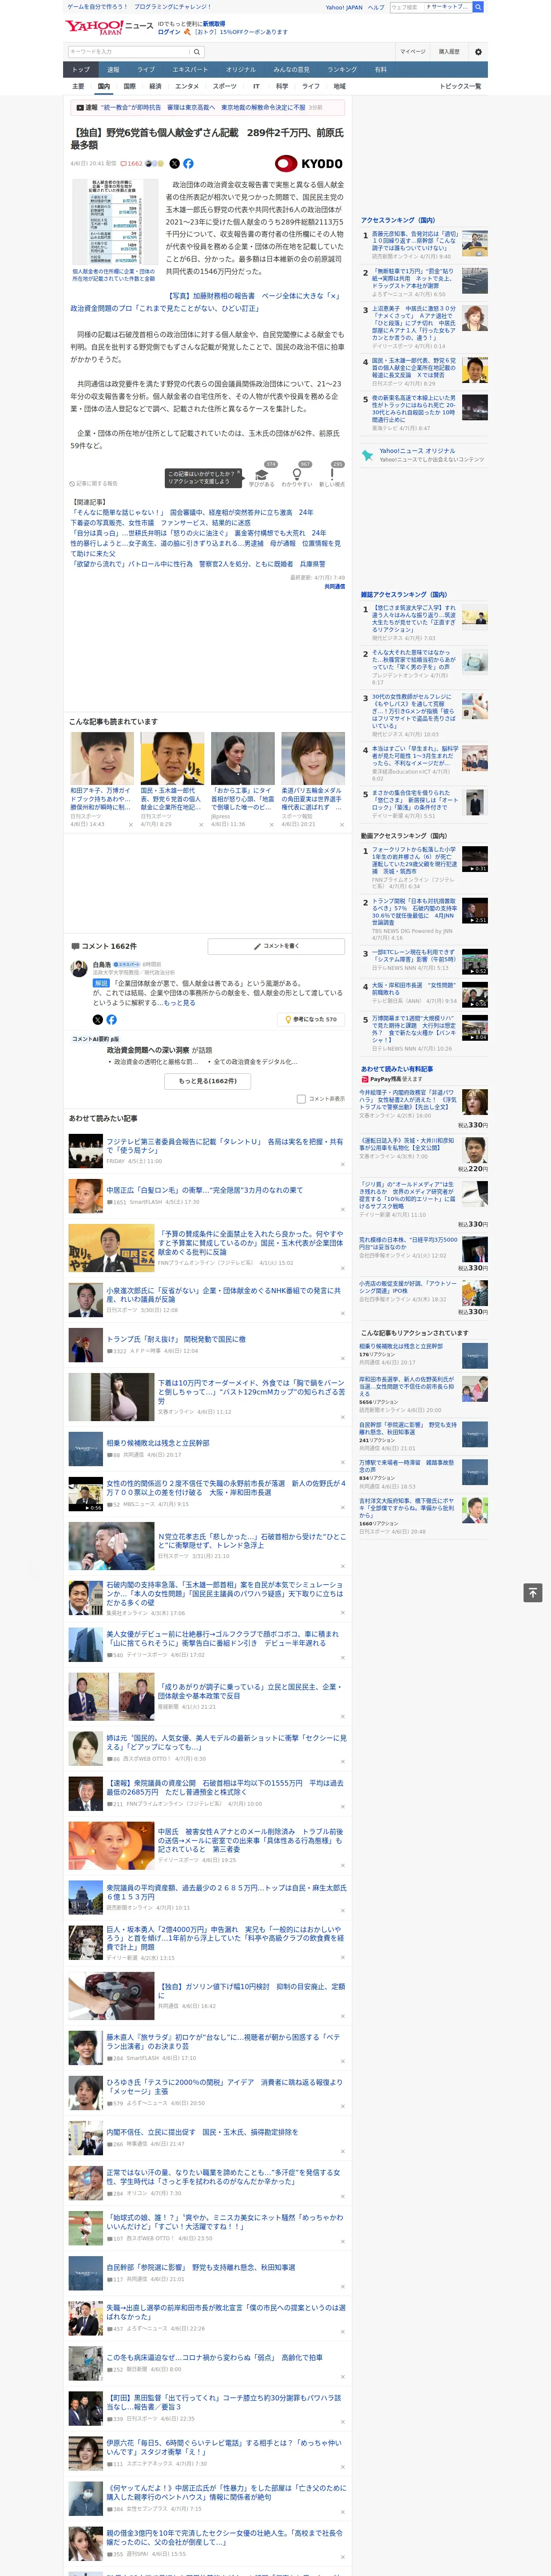Open settings via the gear icon
The image size is (551, 2576).
point(478,52)
